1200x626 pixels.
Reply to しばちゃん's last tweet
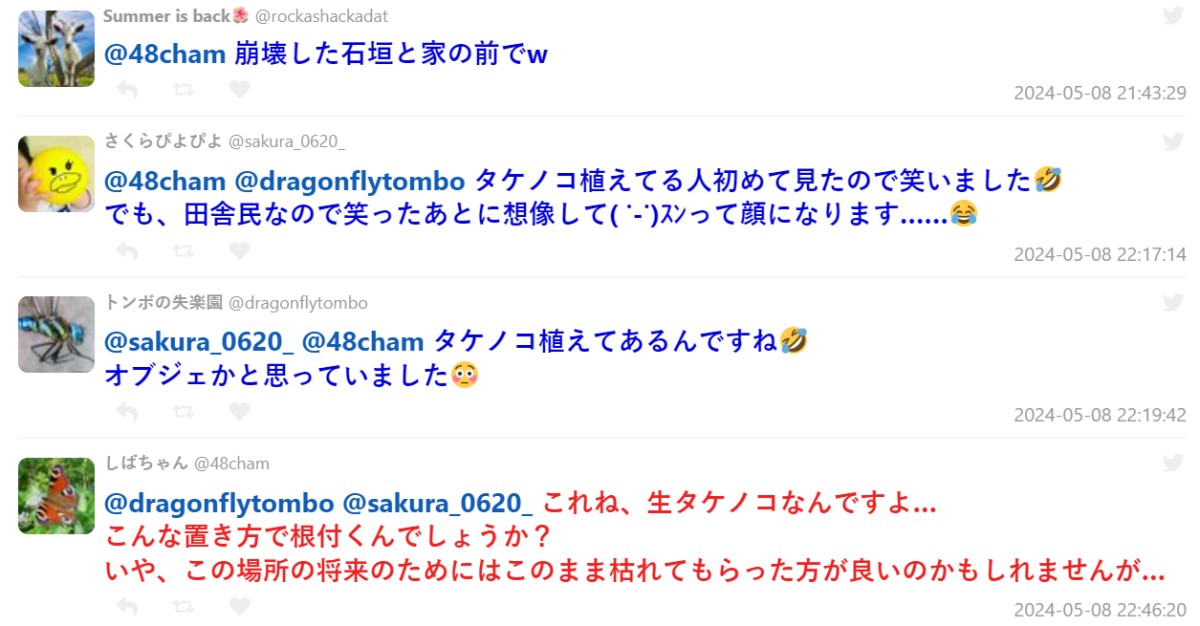pyautogui.click(x=127, y=606)
